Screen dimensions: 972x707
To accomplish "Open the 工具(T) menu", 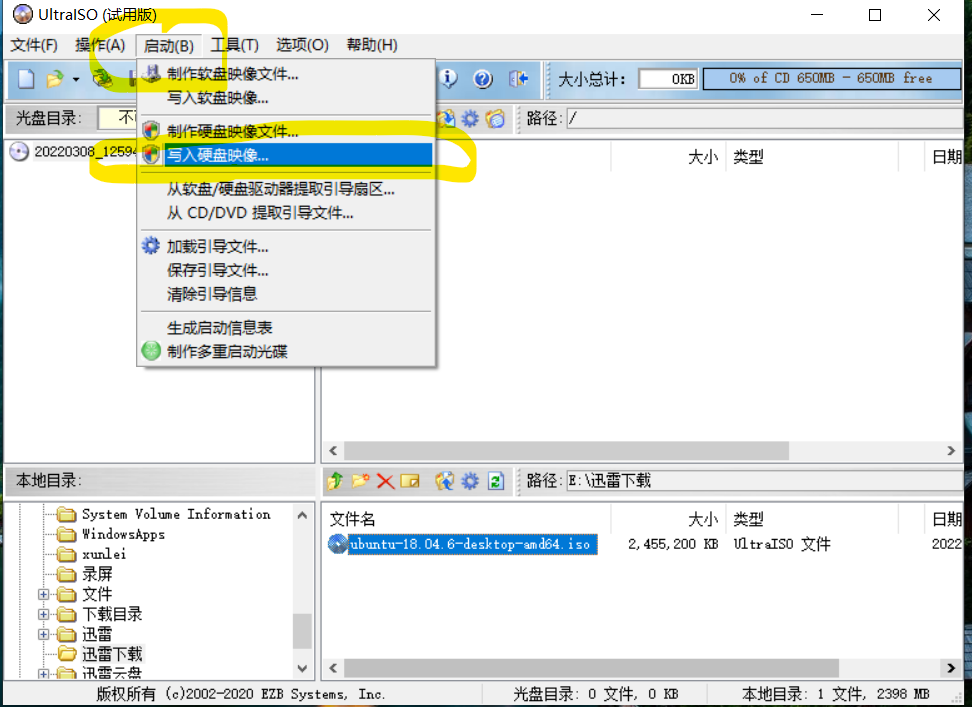I will coord(234,45).
